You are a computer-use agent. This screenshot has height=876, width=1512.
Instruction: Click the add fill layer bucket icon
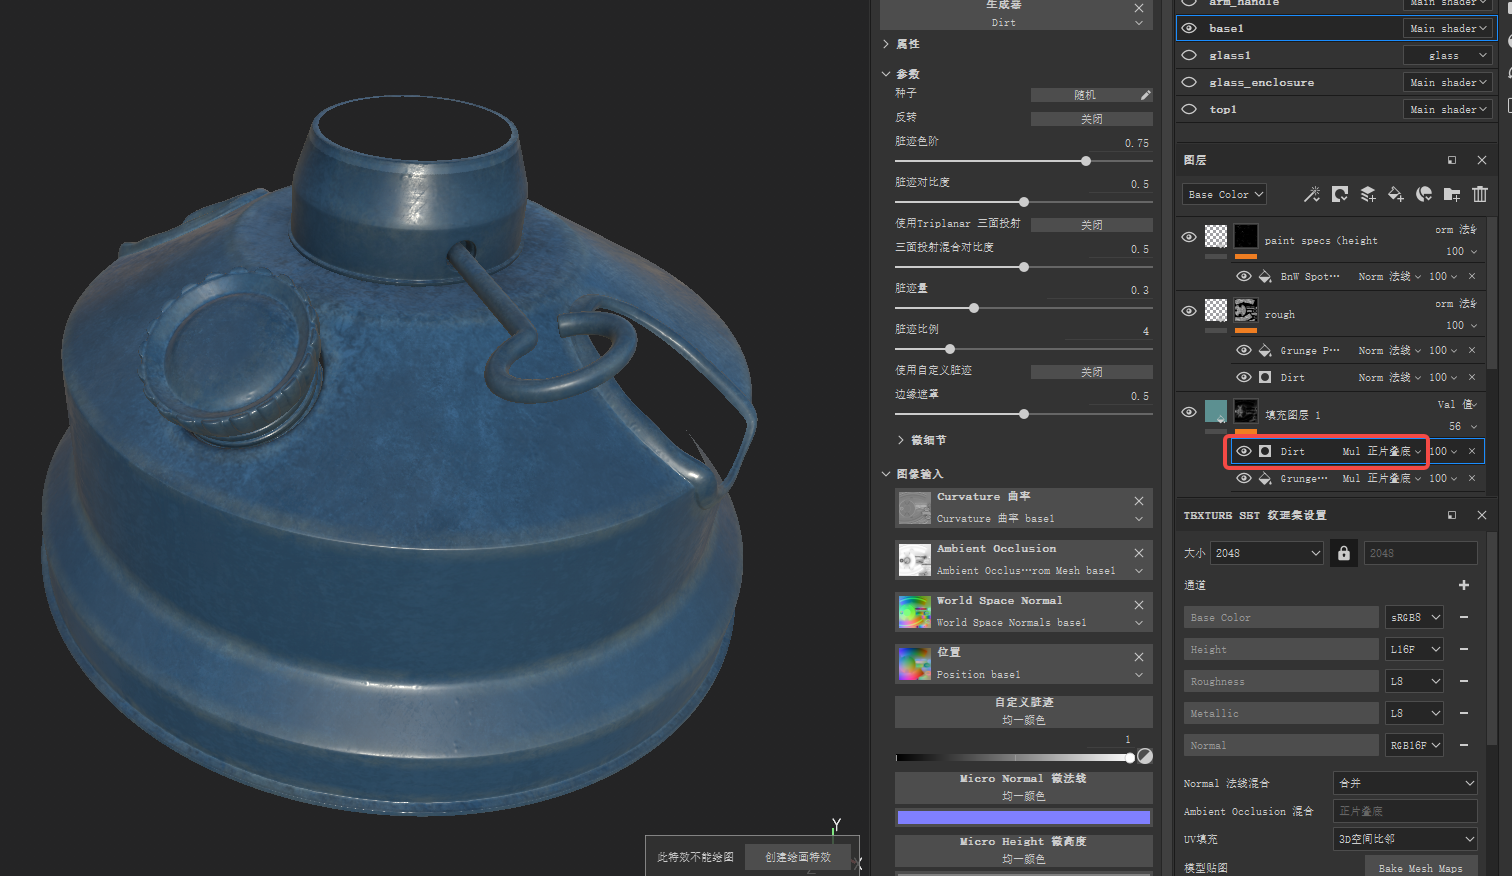tap(1396, 194)
